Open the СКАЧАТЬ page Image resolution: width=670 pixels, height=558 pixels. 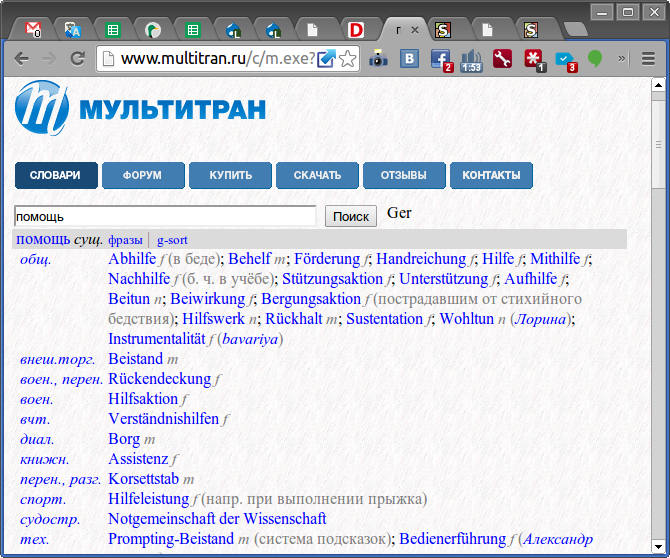pos(317,175)
